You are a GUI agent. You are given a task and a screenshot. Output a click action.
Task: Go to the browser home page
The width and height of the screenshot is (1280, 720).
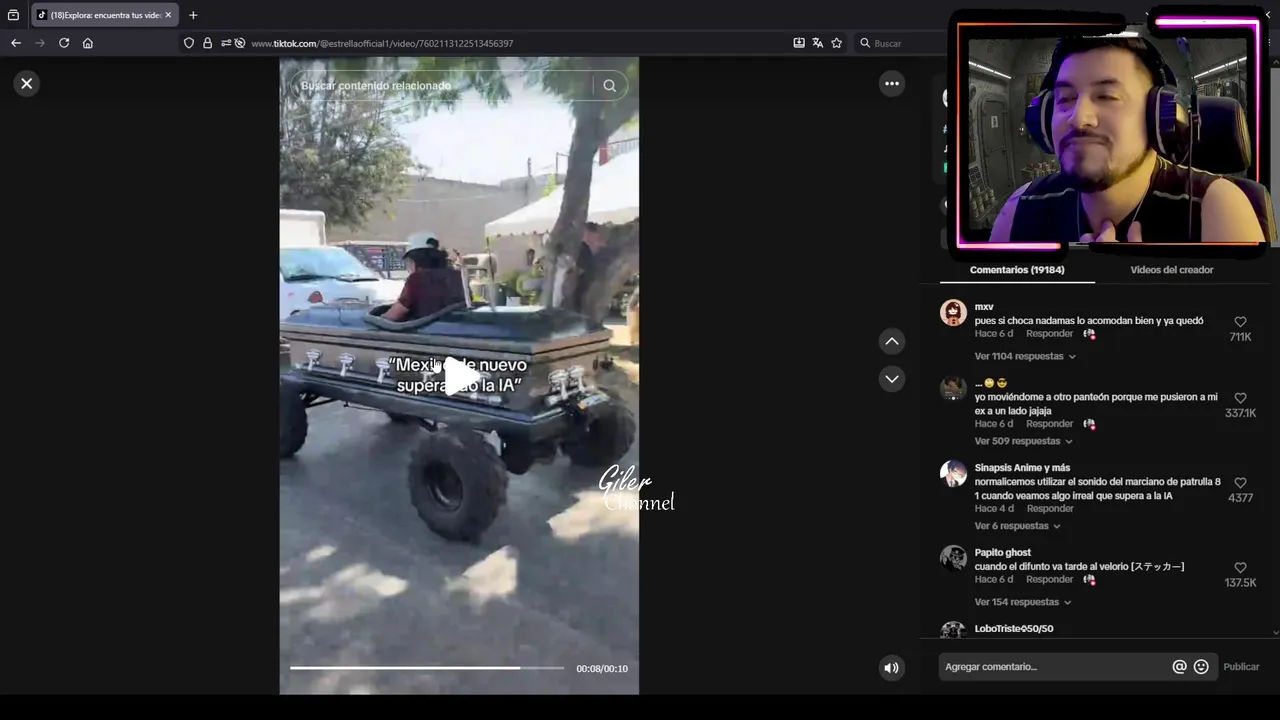pos(88,43)
